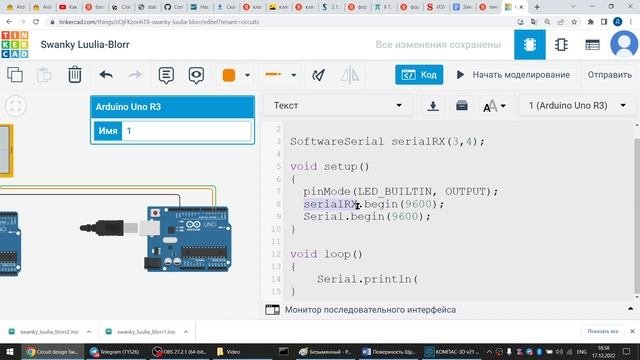The height and width of the screenshot is (360, 640).
Task: Click the Arduino Uno board on canvas
Action: click(x=188, y=239)
